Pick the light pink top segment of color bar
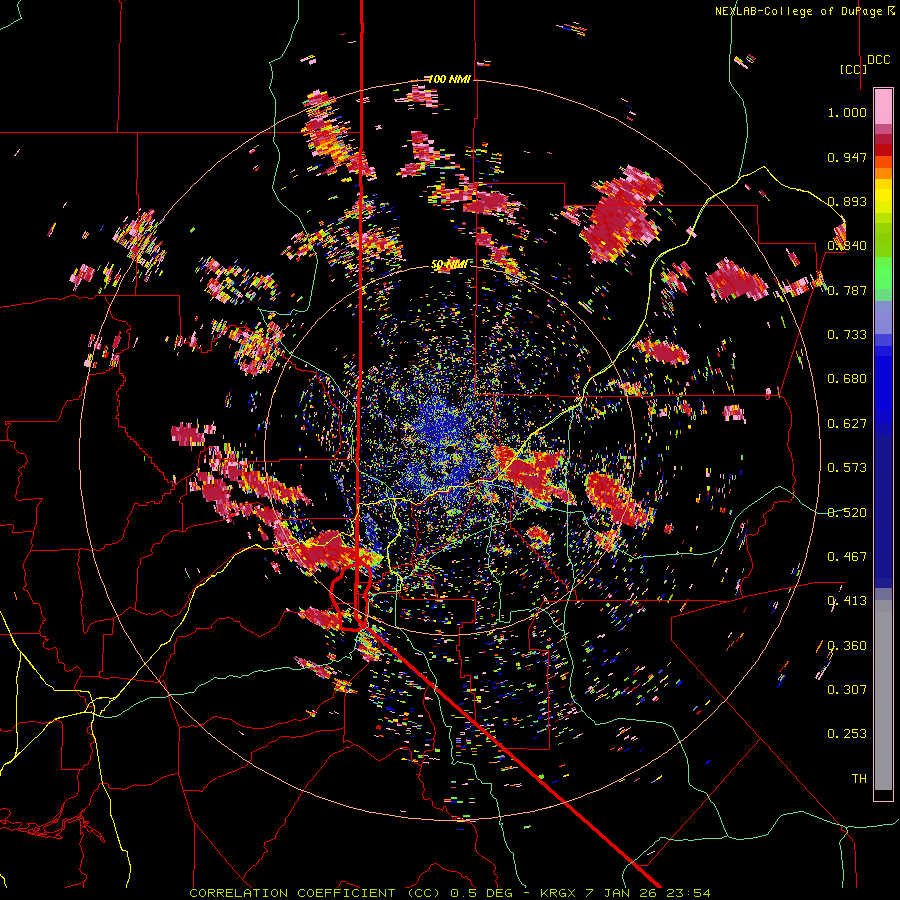This screenshot has width=900, height=900. (883, 106)
